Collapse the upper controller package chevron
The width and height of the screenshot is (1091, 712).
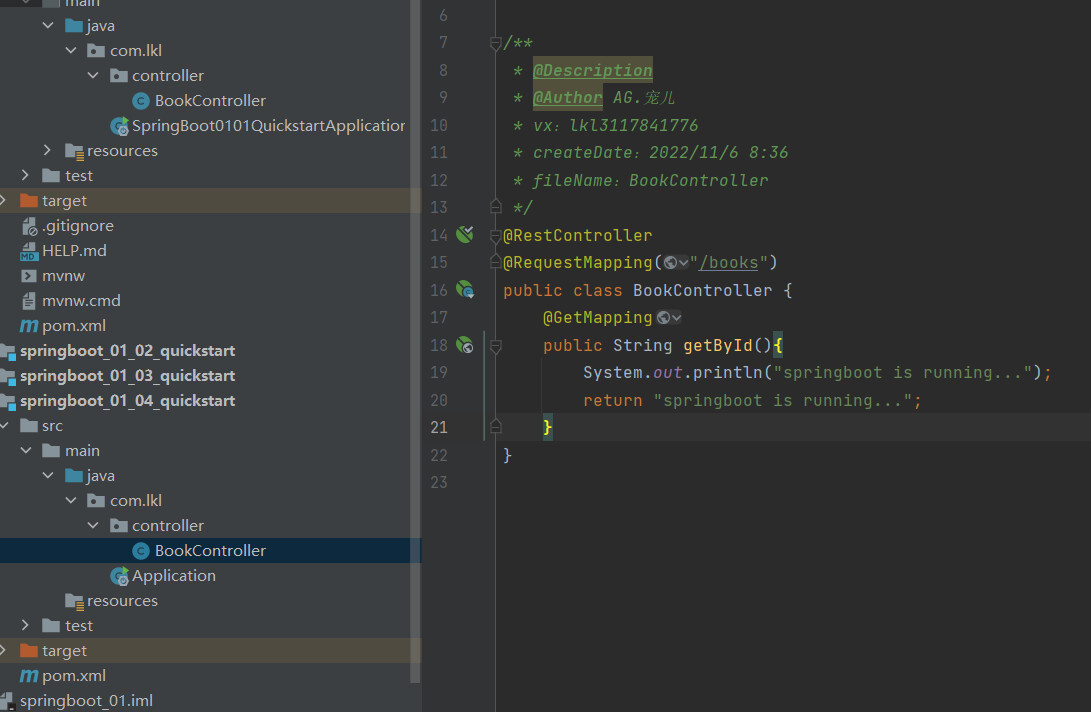(93, 75)
